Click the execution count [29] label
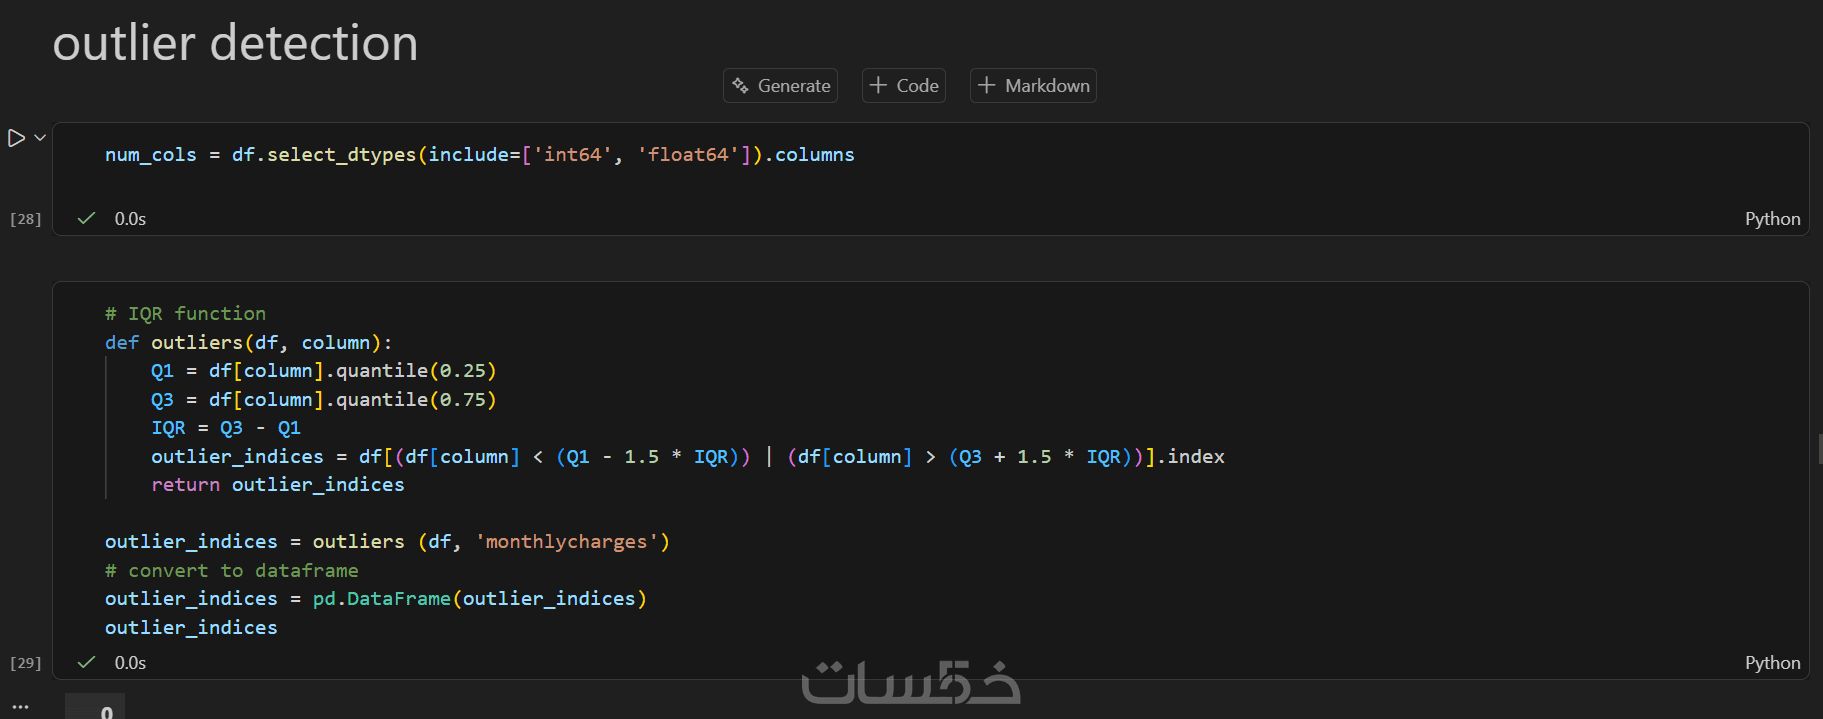1823x719 pixels. tap(26, 663)
